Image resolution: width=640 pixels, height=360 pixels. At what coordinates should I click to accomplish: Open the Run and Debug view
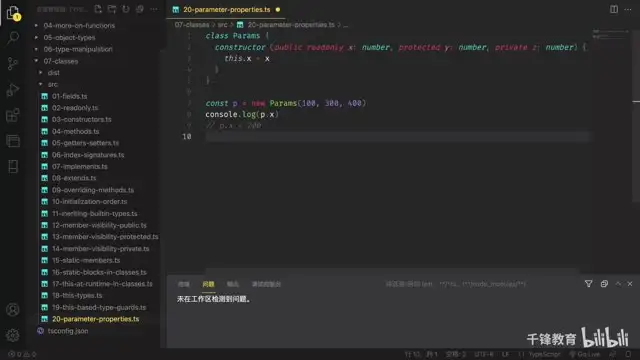click(13, 89)
